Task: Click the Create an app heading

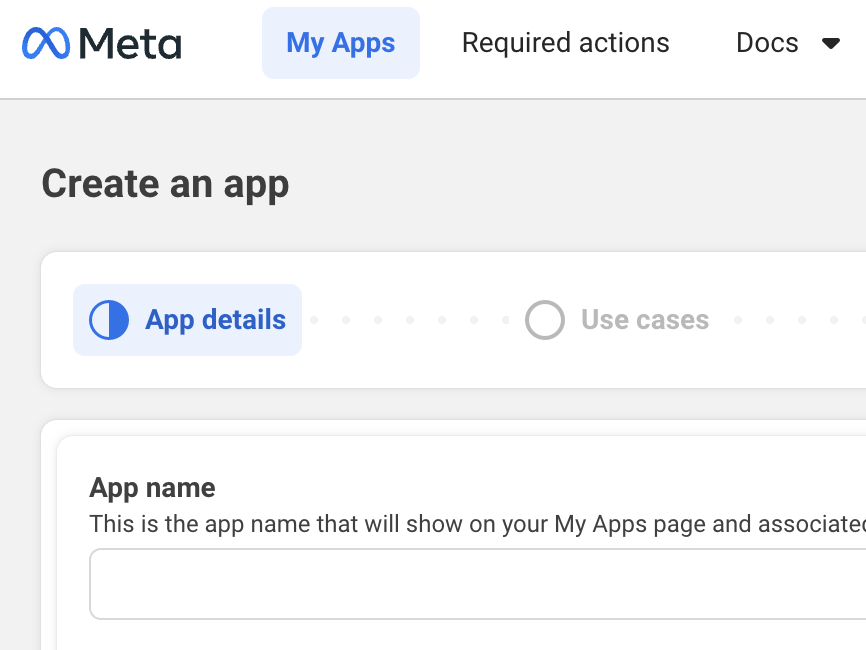Action: coord(165,184)
